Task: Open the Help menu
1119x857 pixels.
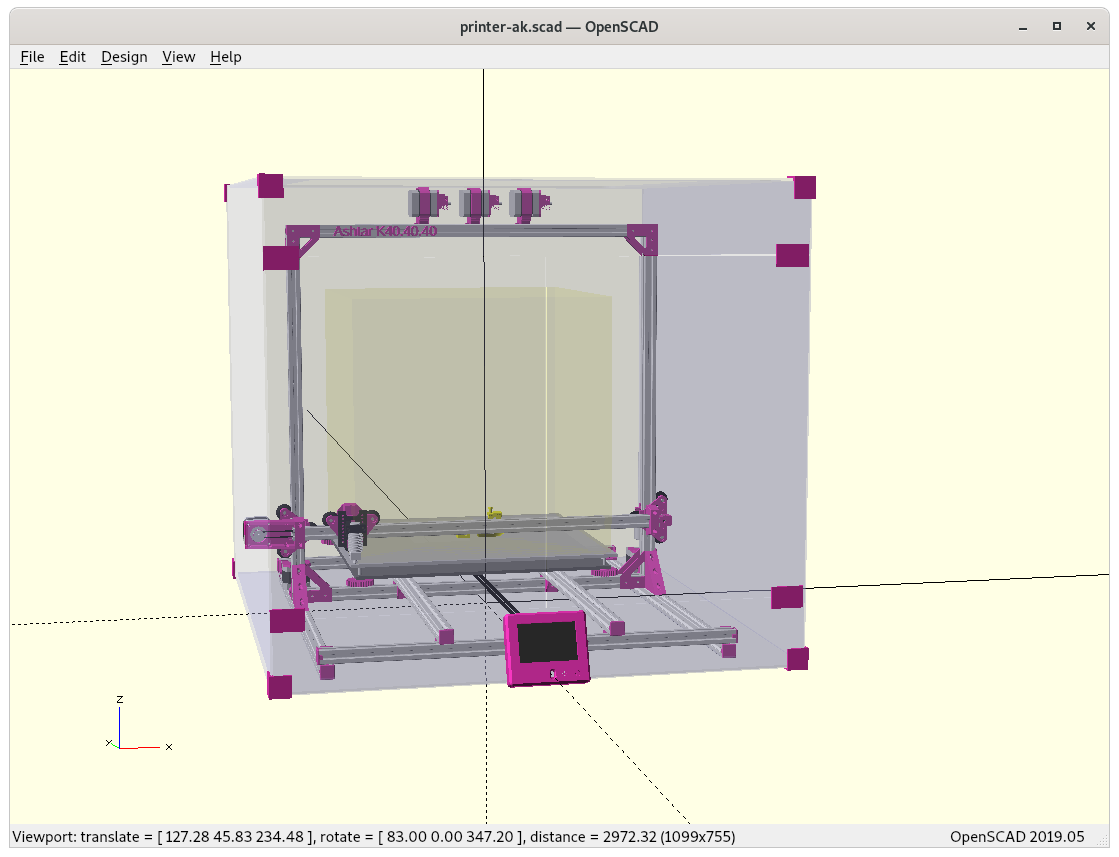Action: 225,57
